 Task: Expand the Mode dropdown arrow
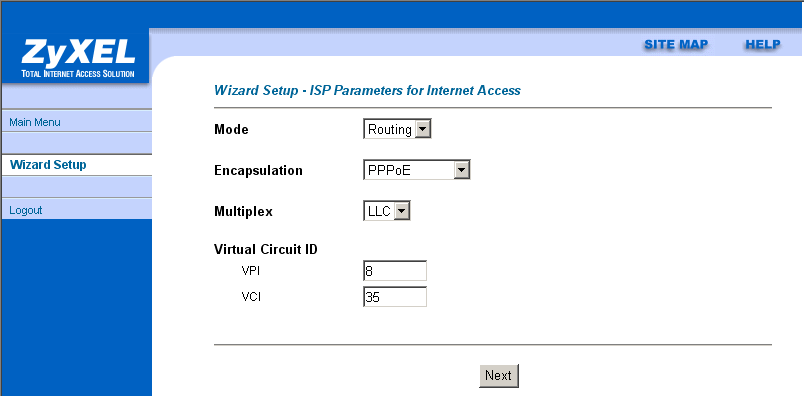click(422, 129)
